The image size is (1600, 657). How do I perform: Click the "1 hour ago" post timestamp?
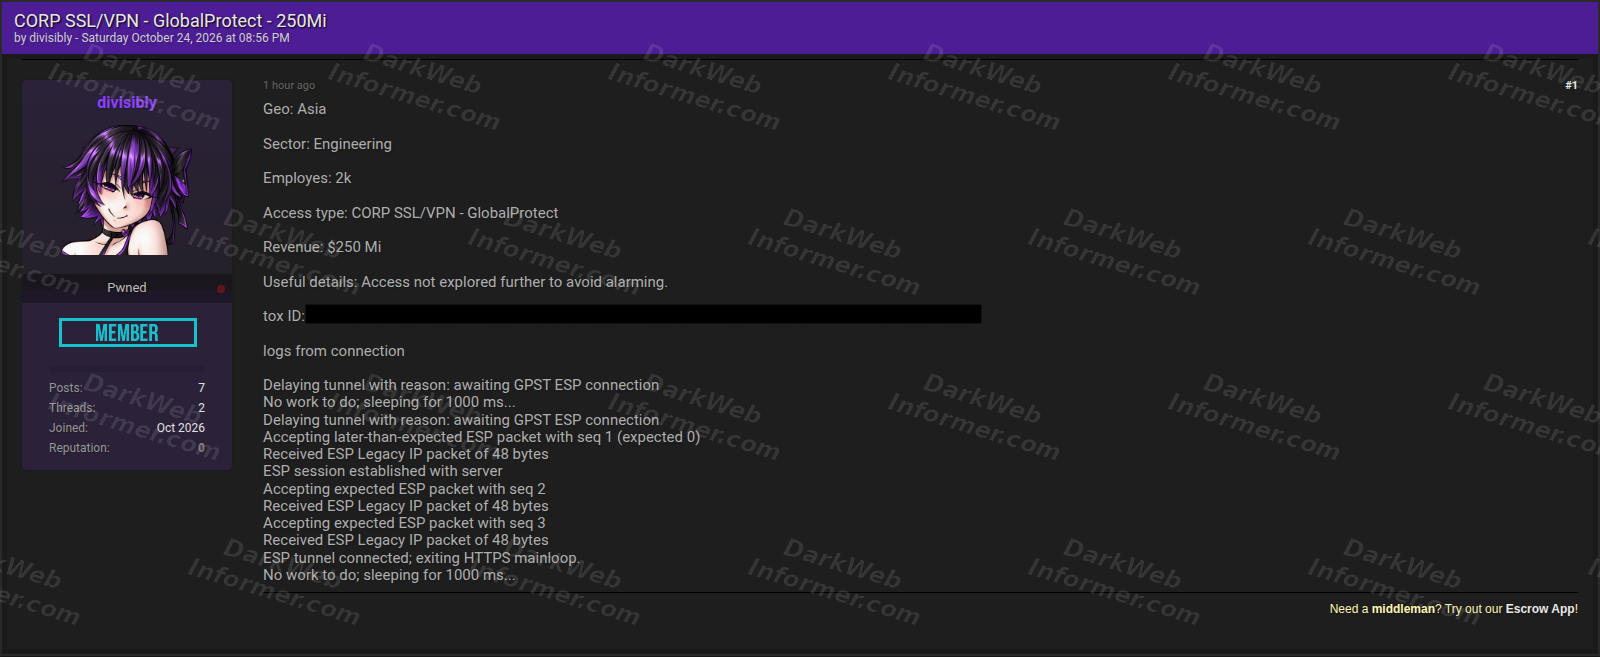pyautogui.click(x=289, y=86)
